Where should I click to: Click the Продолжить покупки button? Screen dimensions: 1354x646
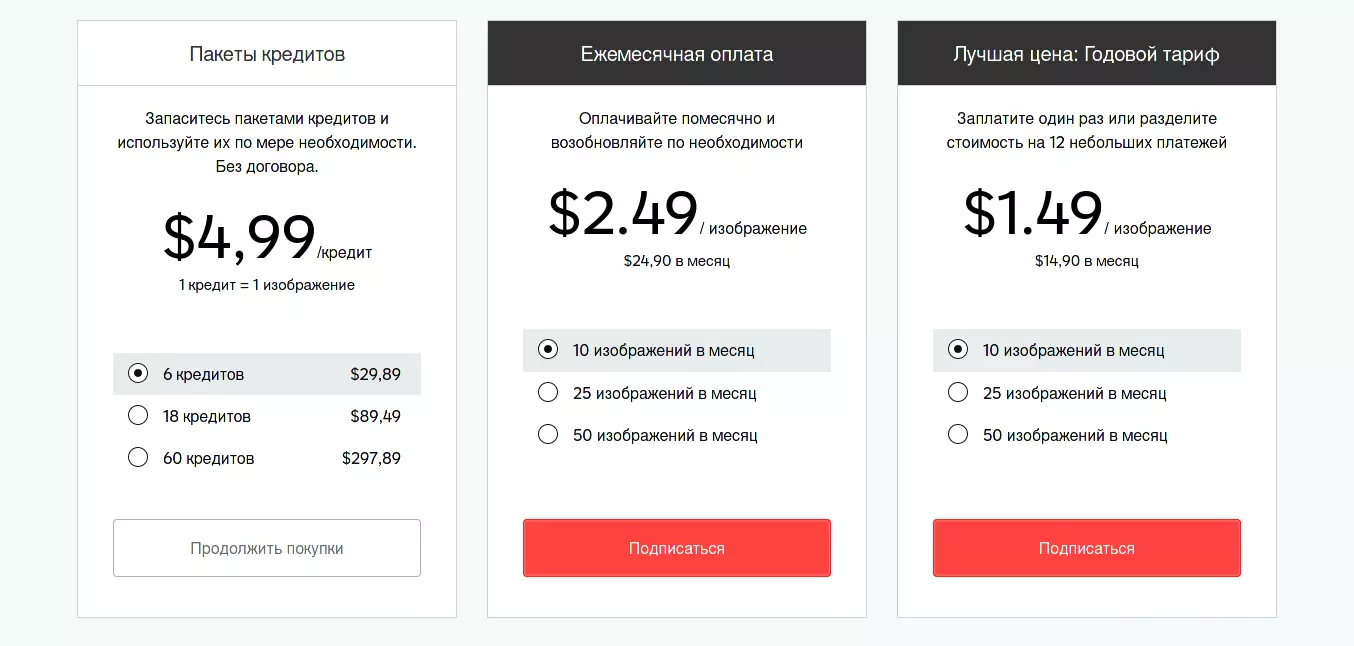pos(267,548)
